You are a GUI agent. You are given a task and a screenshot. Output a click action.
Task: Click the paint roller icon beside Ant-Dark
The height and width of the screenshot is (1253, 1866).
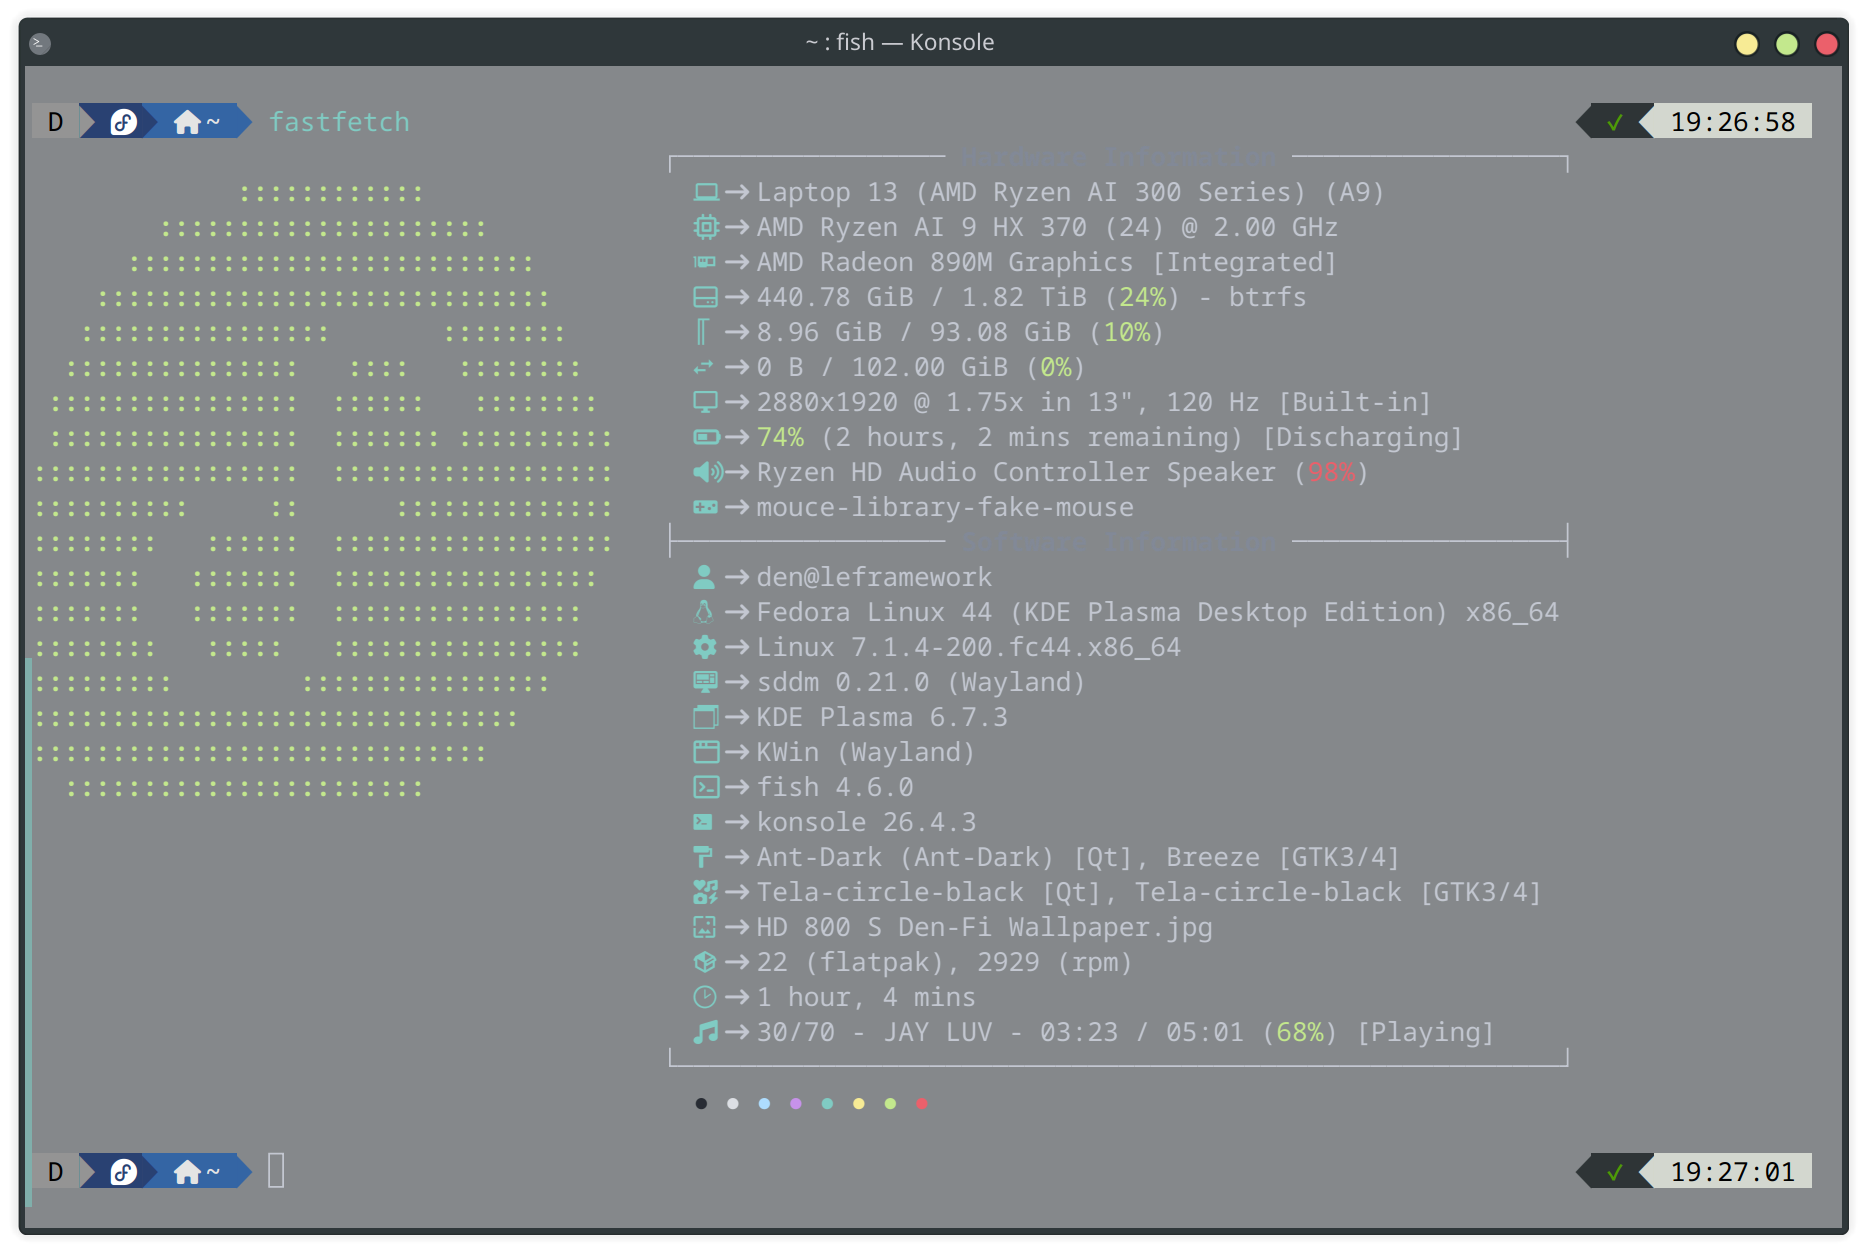pyautogui.click(x=703, y=857)
